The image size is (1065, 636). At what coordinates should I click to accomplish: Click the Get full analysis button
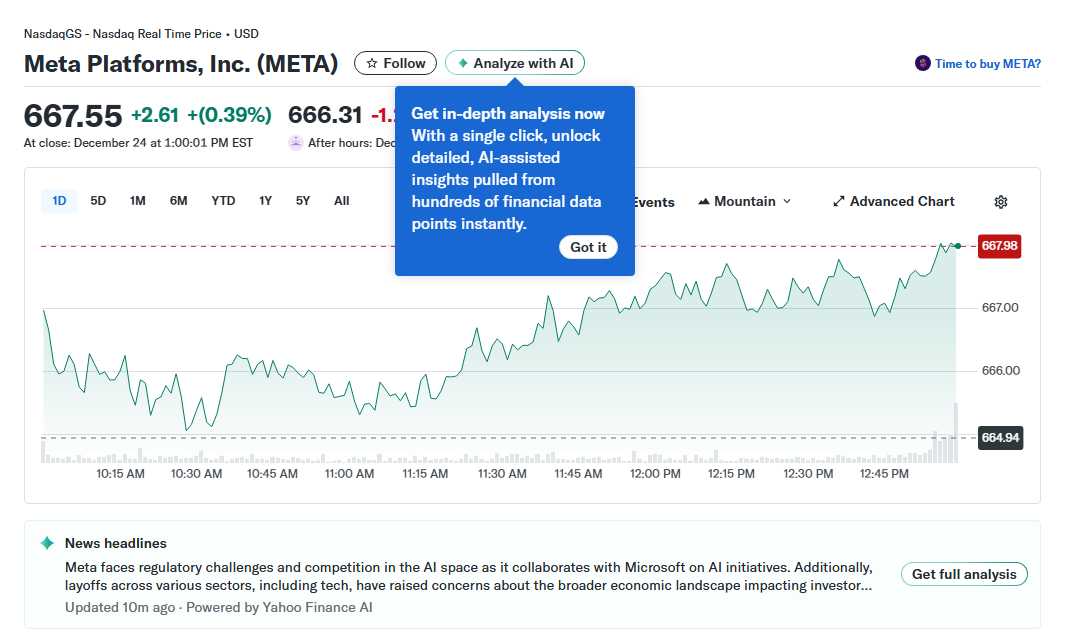(x=963, y=574)
